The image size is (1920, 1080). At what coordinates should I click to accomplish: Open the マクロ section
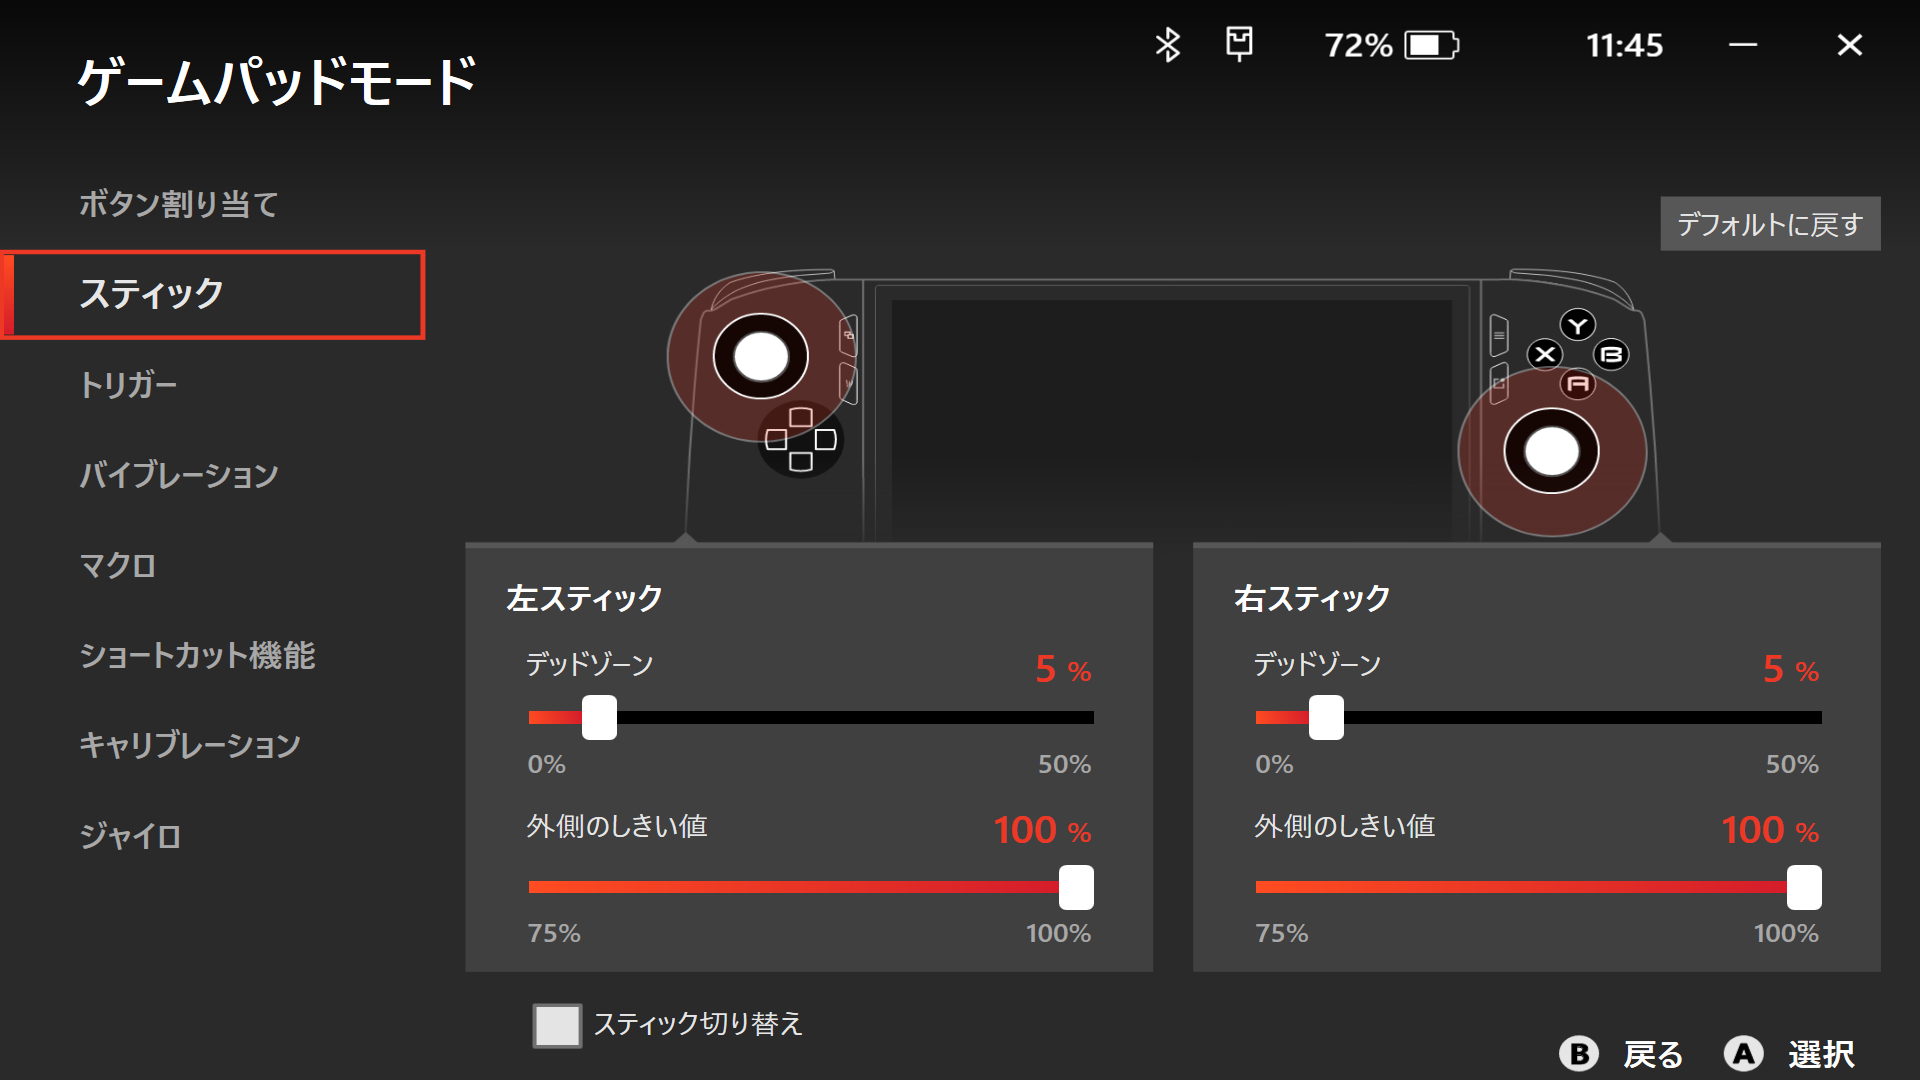click(x=118, y=566)
